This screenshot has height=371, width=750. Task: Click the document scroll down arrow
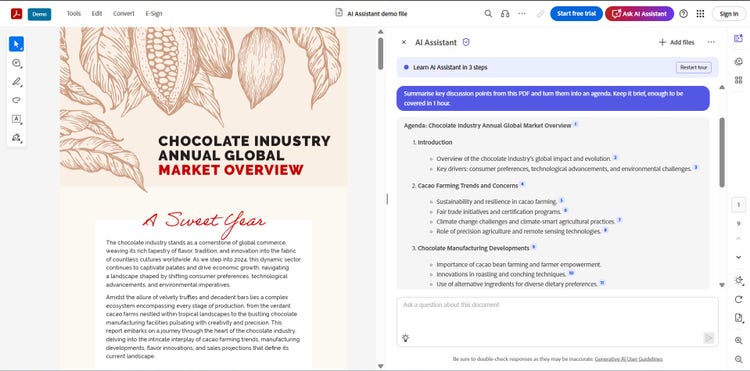381,366
